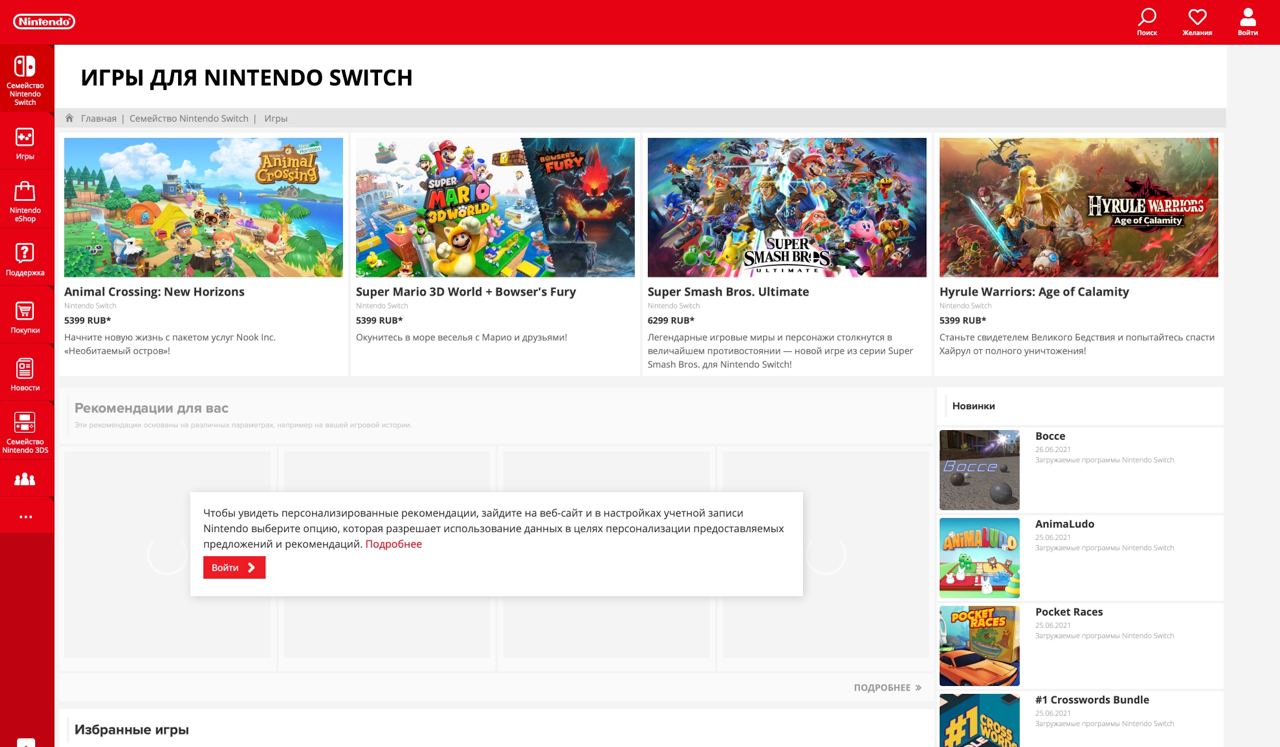The height and width of the screenshot is (747, 1280).
Task: Click Super Mario 3D World + Bowser's Fury title
Action: click(466, 292)
